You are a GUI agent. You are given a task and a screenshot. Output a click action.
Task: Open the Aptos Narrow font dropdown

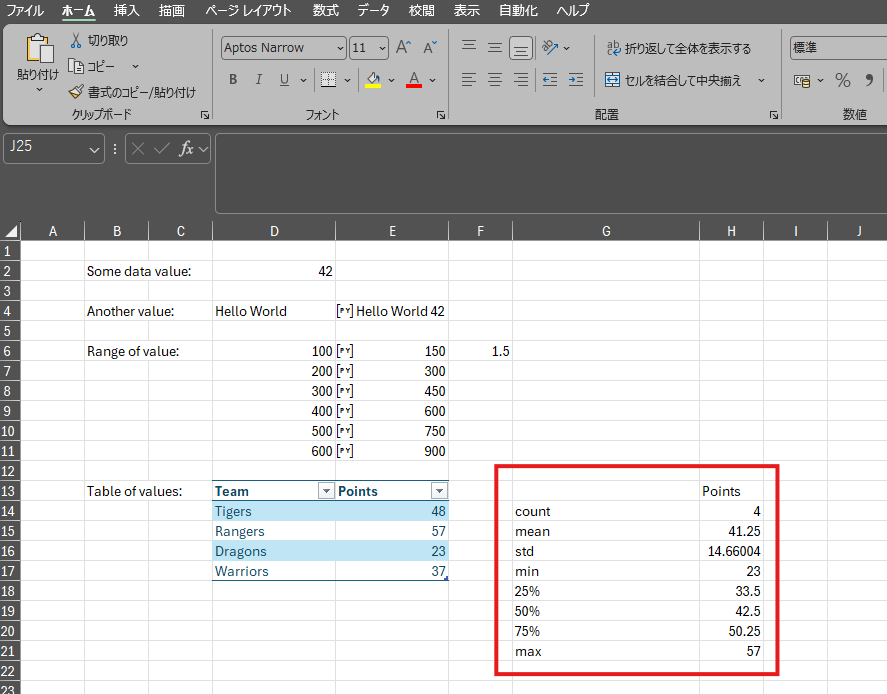coord(340,48)
